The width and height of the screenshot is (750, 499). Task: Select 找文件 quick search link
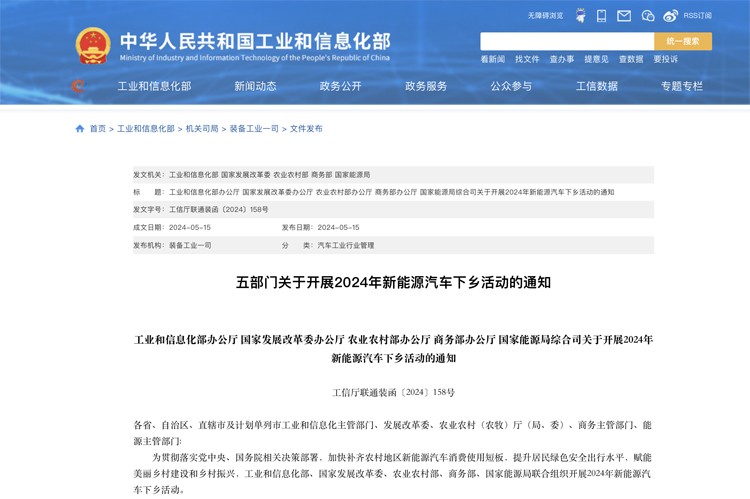[x=527, y=59]
